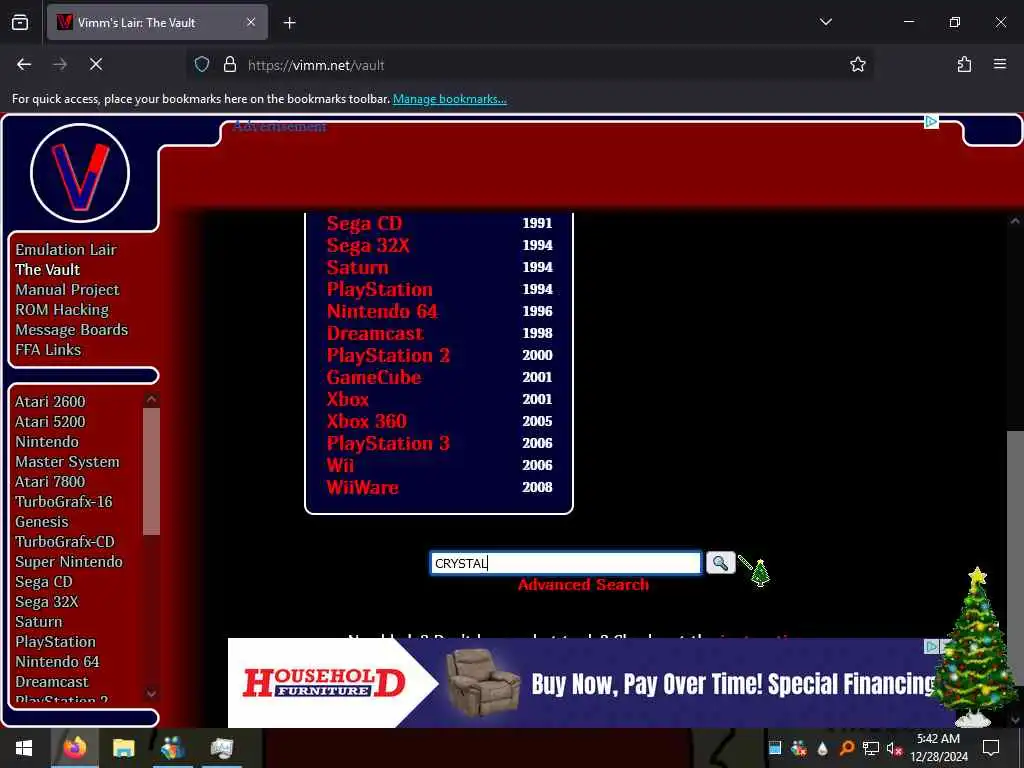Open Saturn in the console table

(357, 268)
